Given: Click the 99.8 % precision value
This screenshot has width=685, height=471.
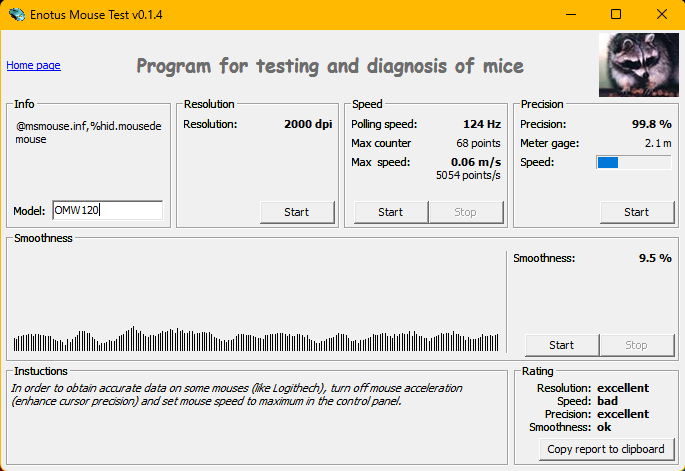Looking at the screenshot, I should 652,124.
